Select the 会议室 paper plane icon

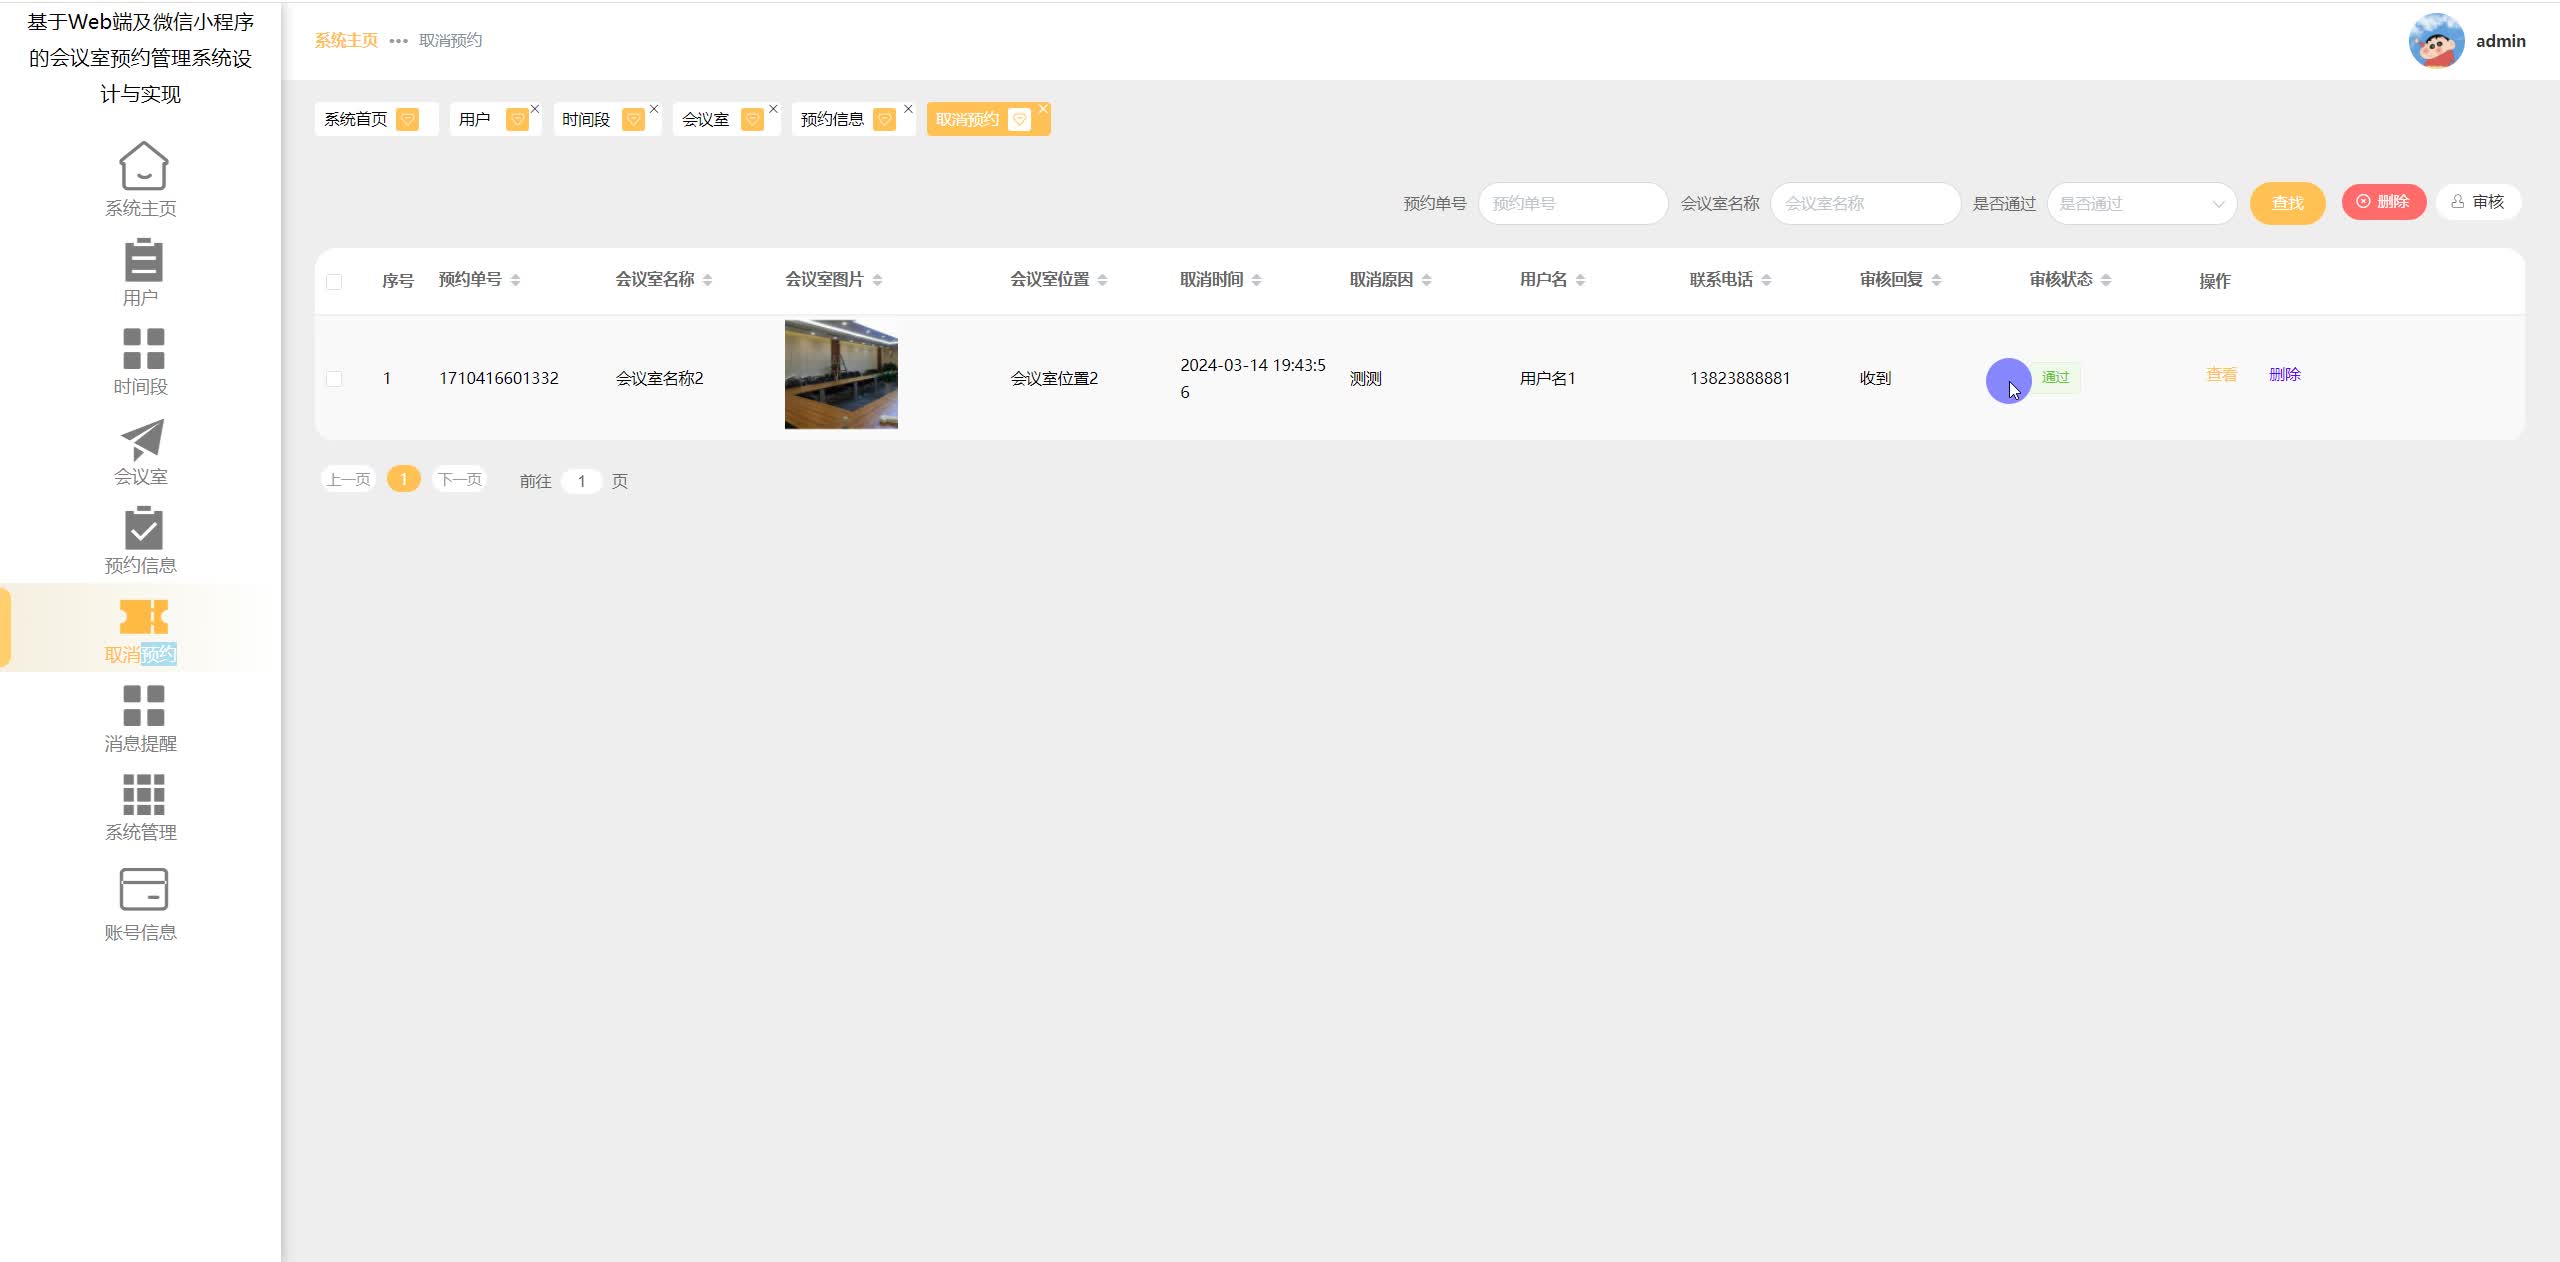pos(143,439)
